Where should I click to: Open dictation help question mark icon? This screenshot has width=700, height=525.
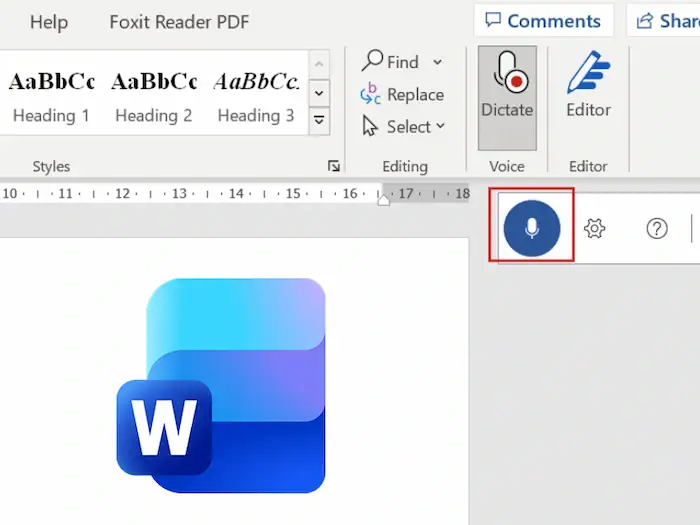click(657, 229)
